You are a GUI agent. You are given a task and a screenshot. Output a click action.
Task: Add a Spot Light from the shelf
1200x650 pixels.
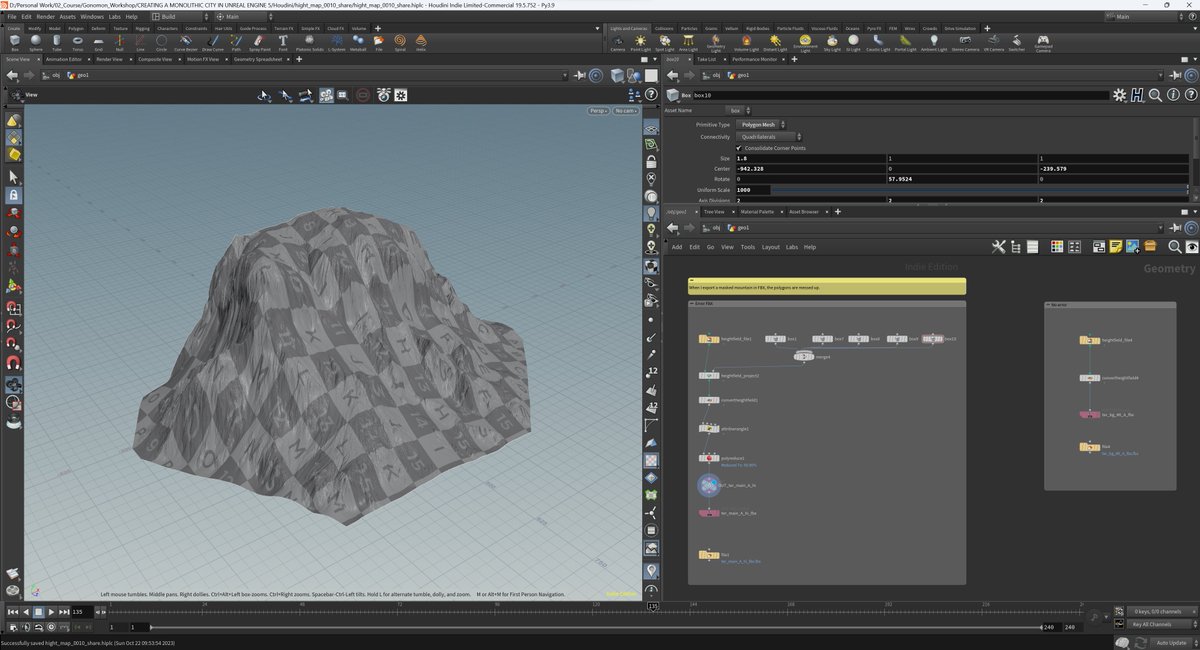coord(664,42)
